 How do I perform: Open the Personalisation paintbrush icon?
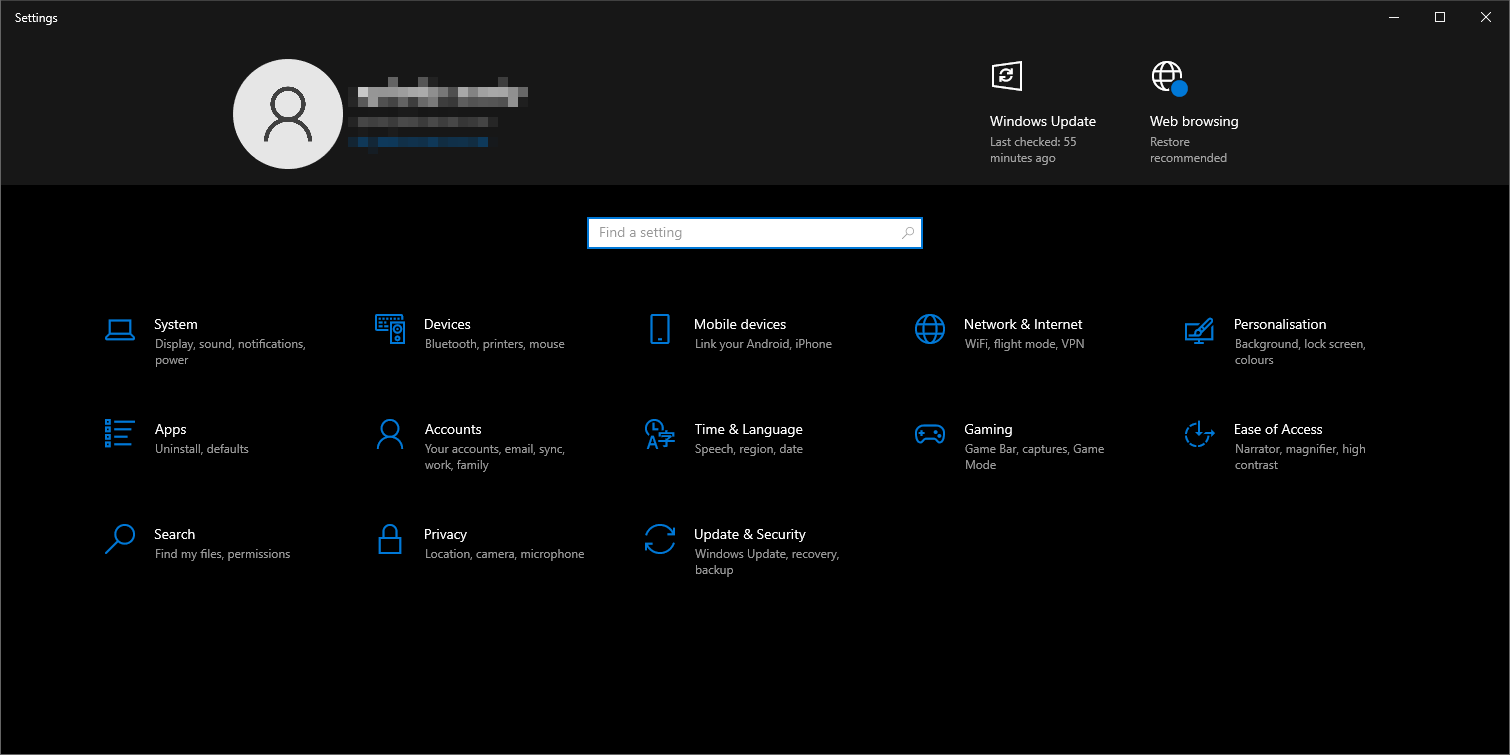click(1199, 330)
